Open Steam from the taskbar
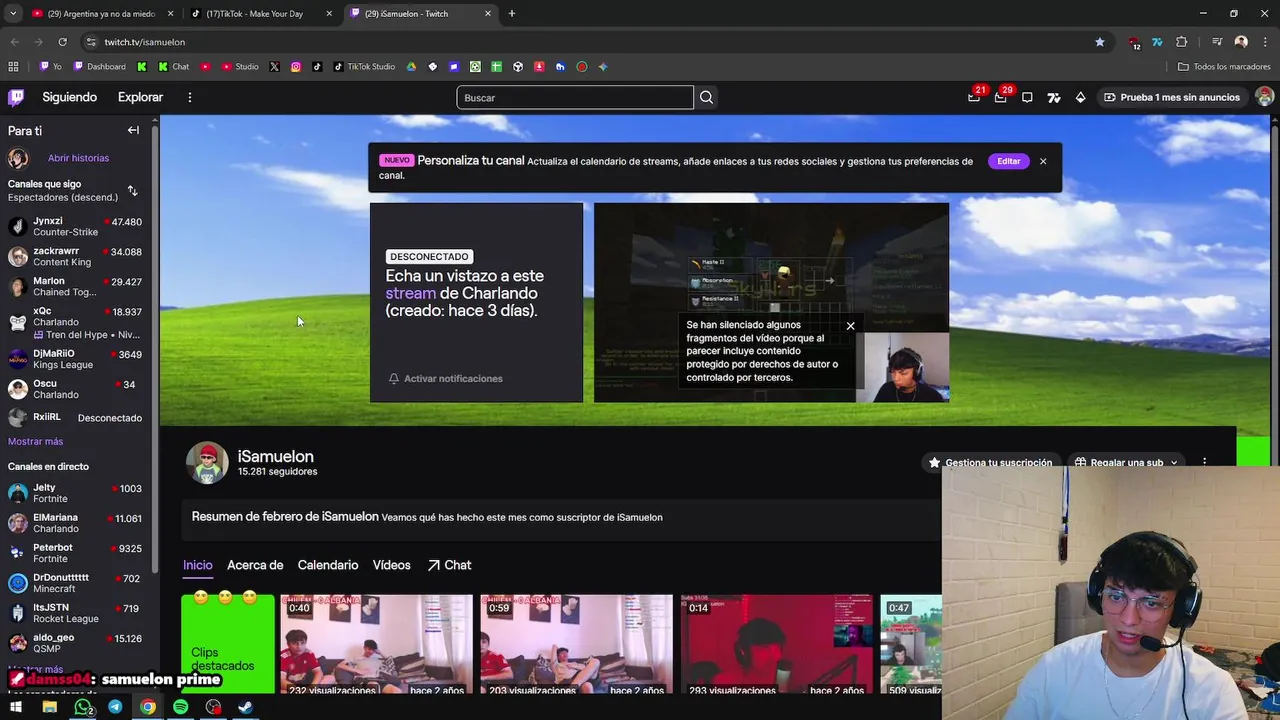This screenshot has height=720, width=1280. coord(245,707)
